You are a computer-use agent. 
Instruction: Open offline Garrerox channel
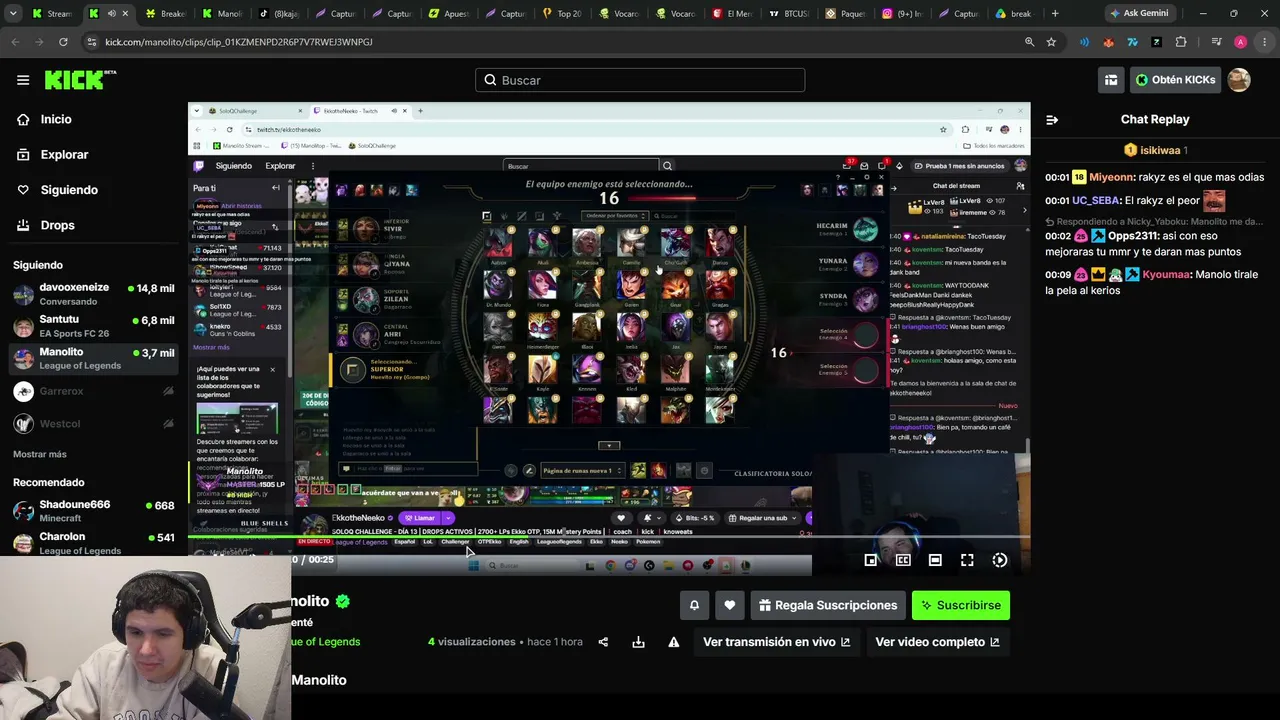94,391
